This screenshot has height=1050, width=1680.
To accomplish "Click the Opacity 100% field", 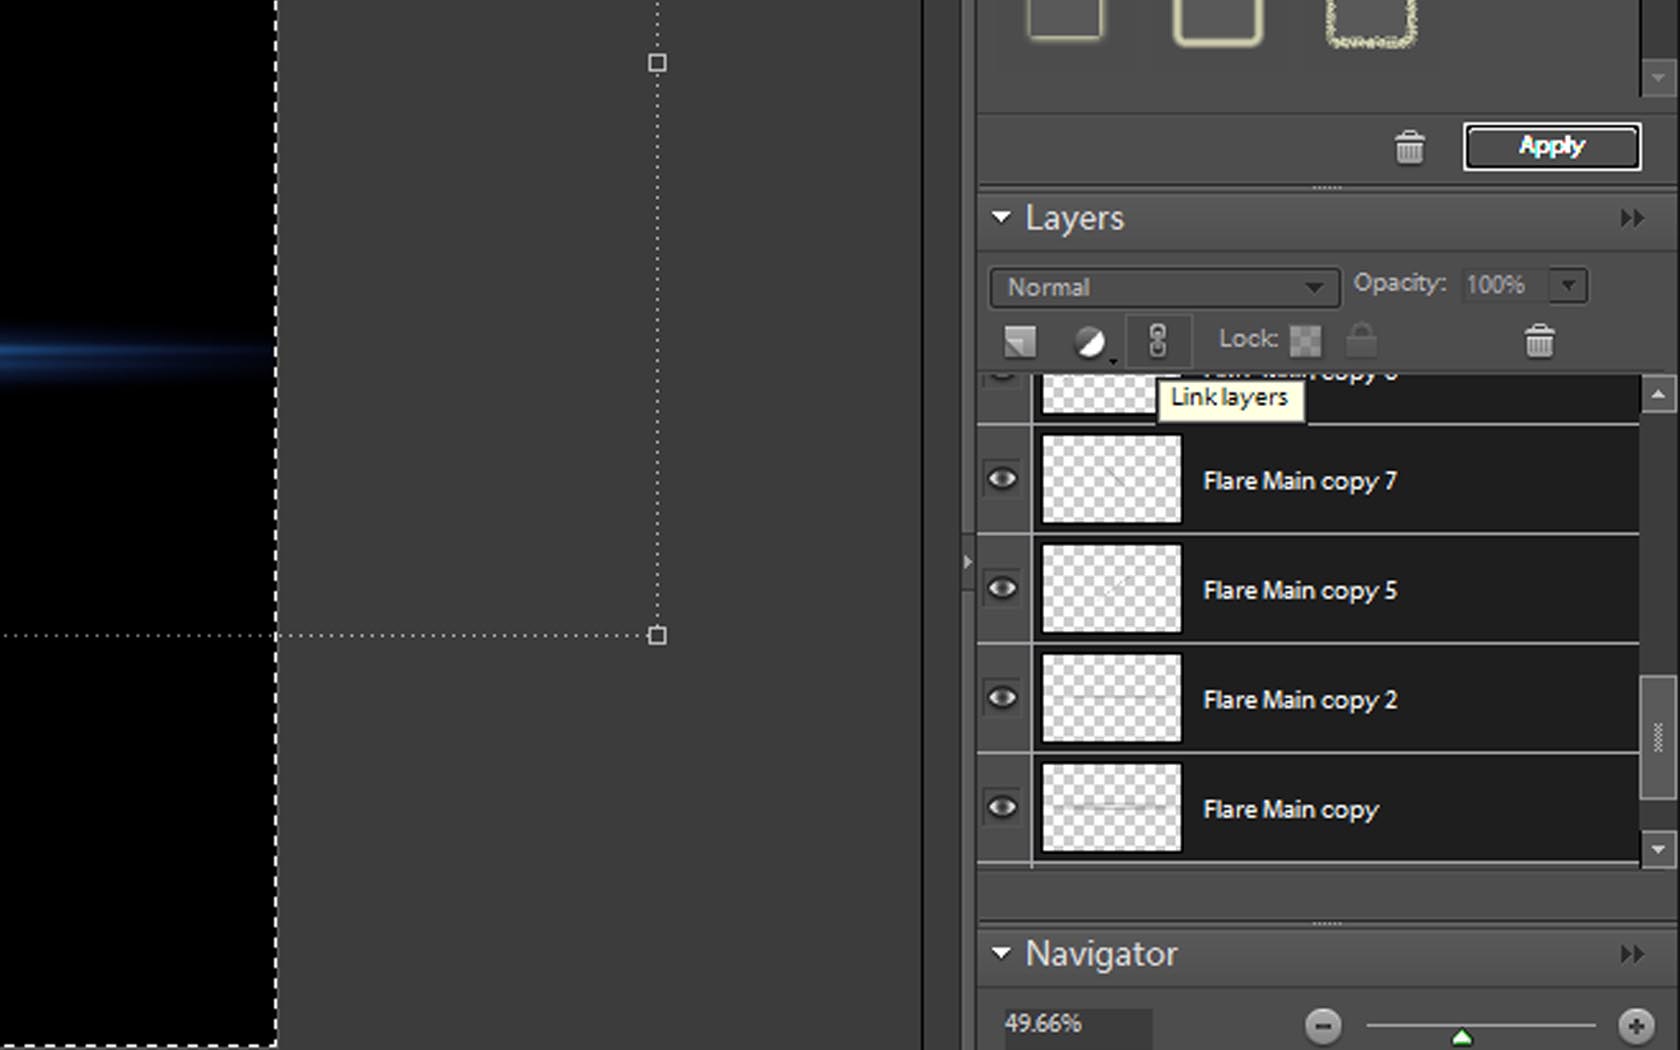I will [1505, 285].
